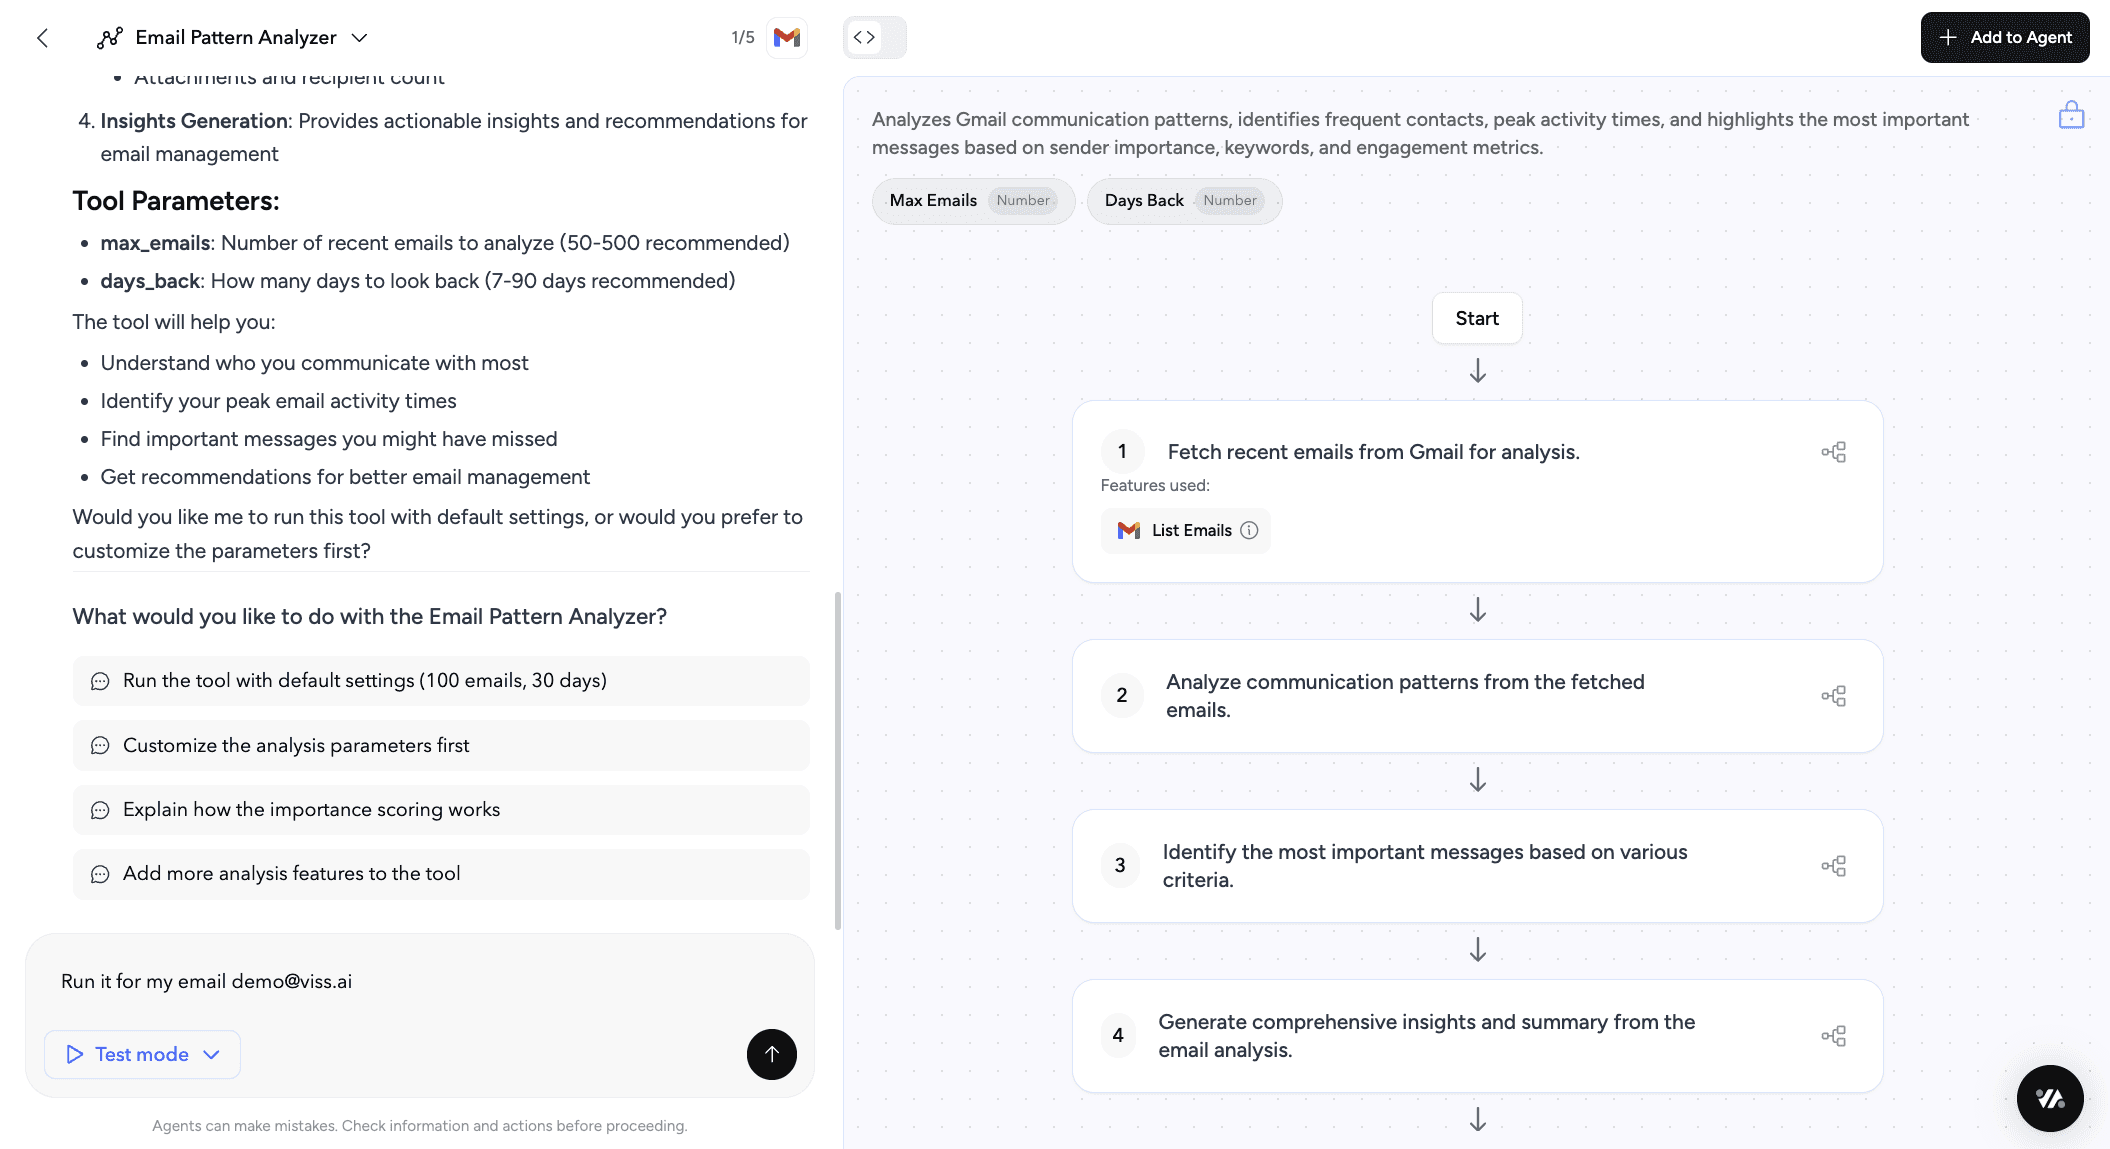Viewport: 2110px width, 1149px height.
Task: Click the chat panel scrollbar
Action: click(x=837, y=760)
